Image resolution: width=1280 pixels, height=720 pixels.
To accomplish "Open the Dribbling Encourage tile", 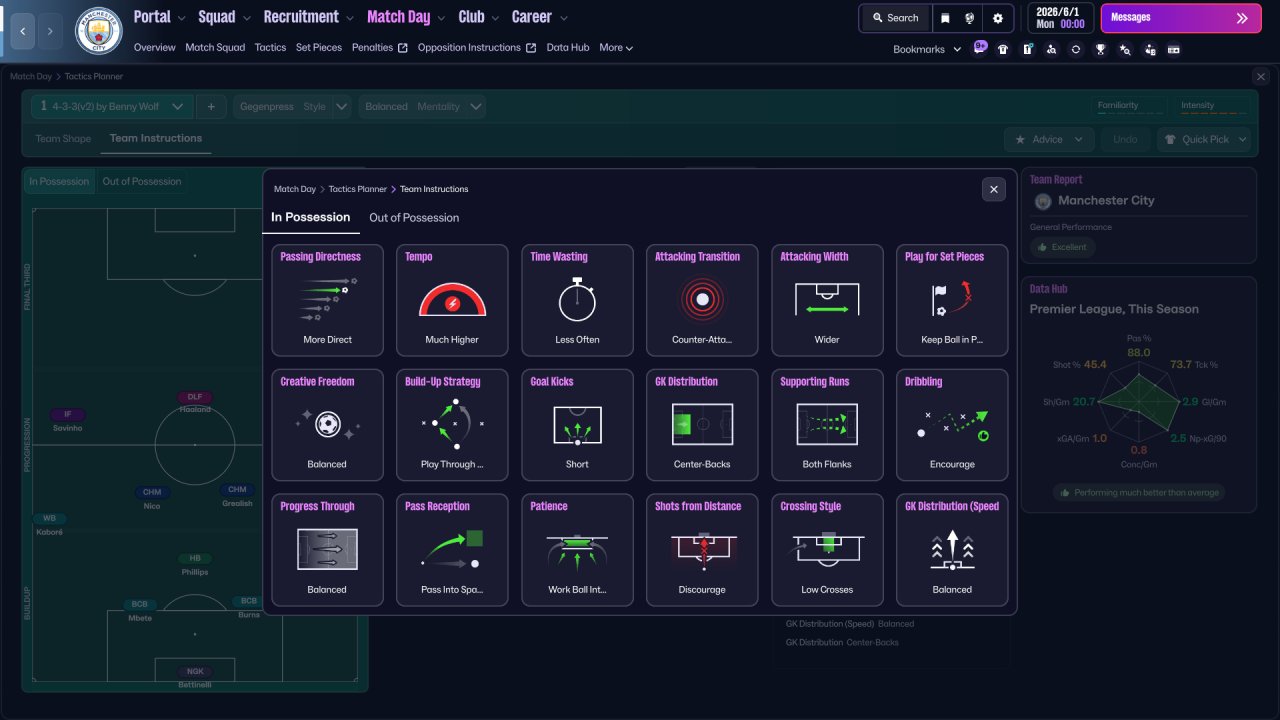I will (x=952, y=425).
